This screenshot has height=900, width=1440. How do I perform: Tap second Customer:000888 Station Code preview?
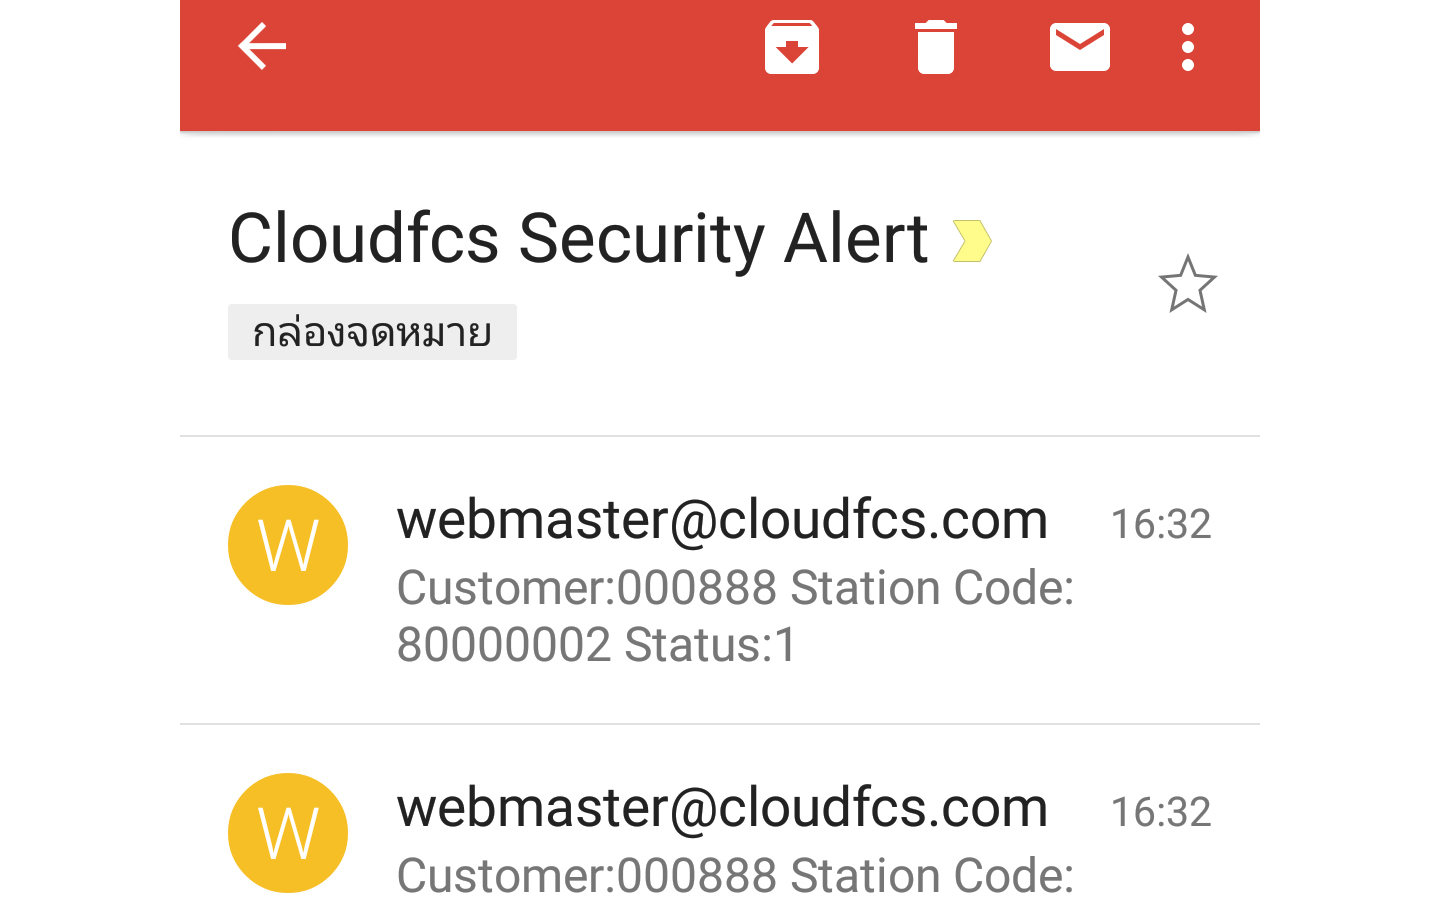(735, 876)
